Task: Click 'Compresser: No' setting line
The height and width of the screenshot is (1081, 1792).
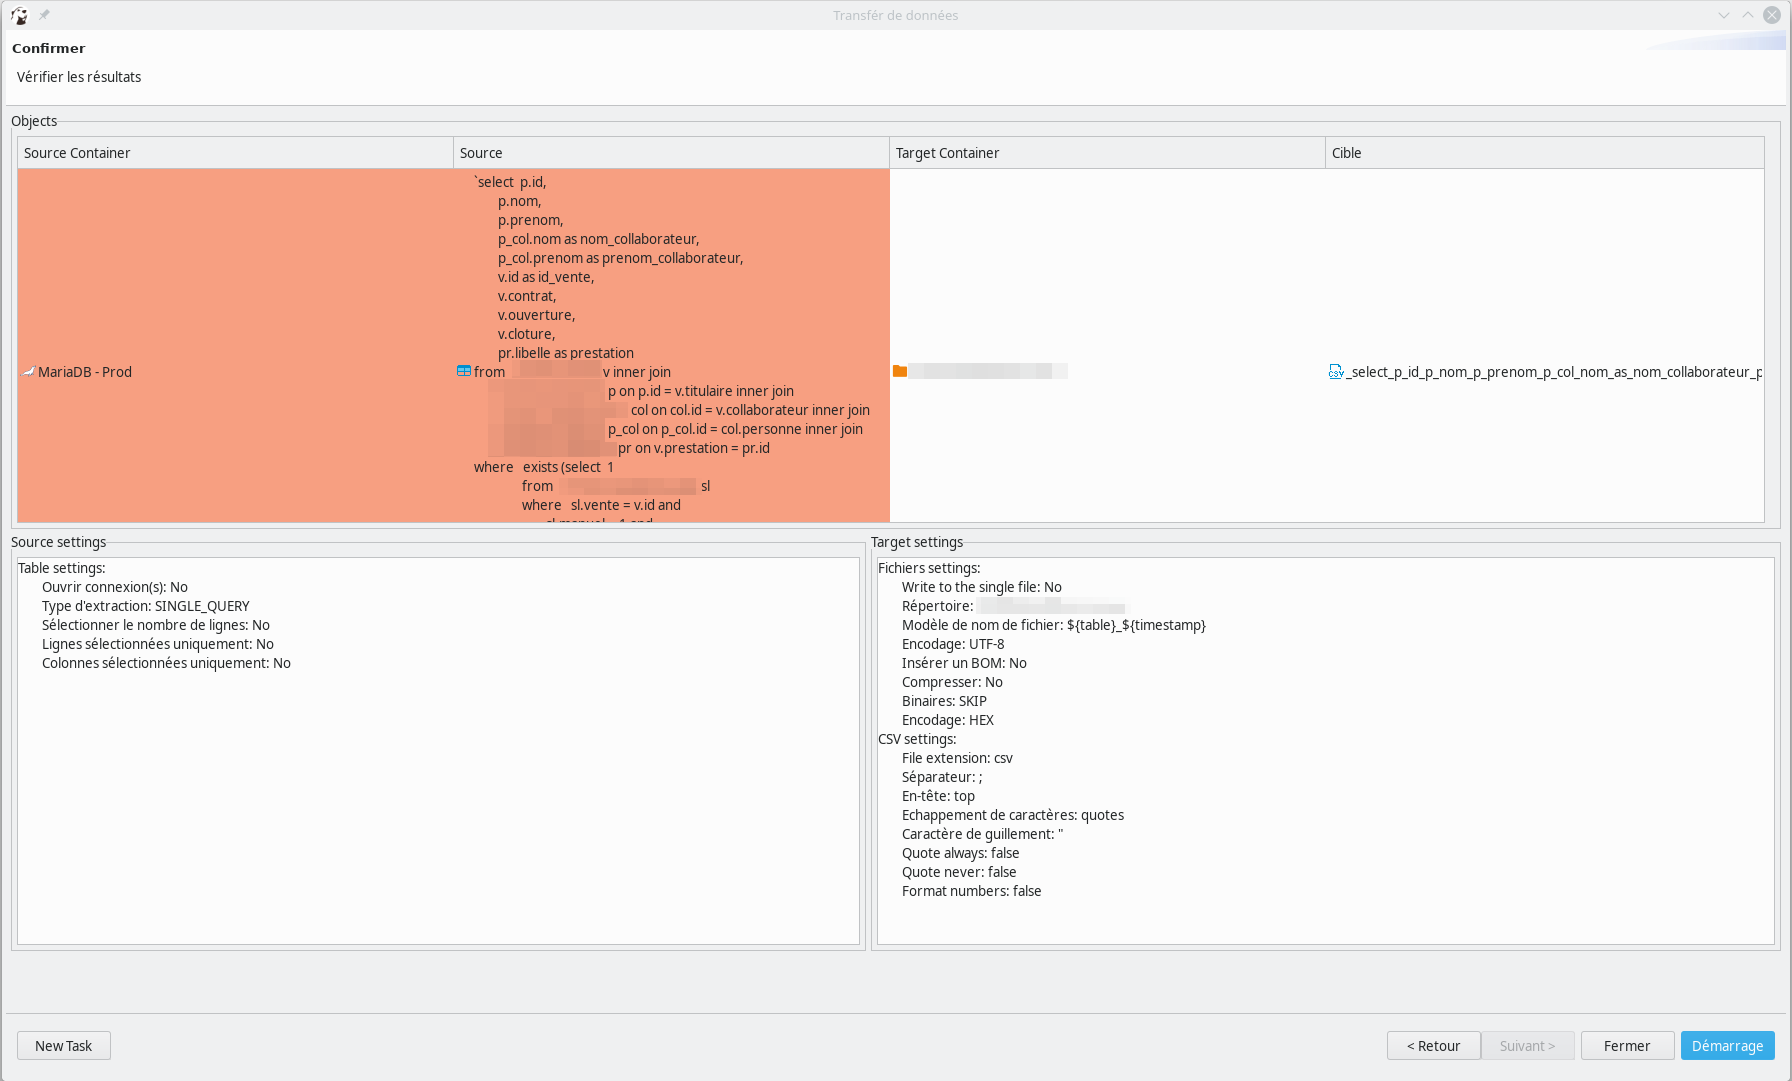Action: [952, 682]
